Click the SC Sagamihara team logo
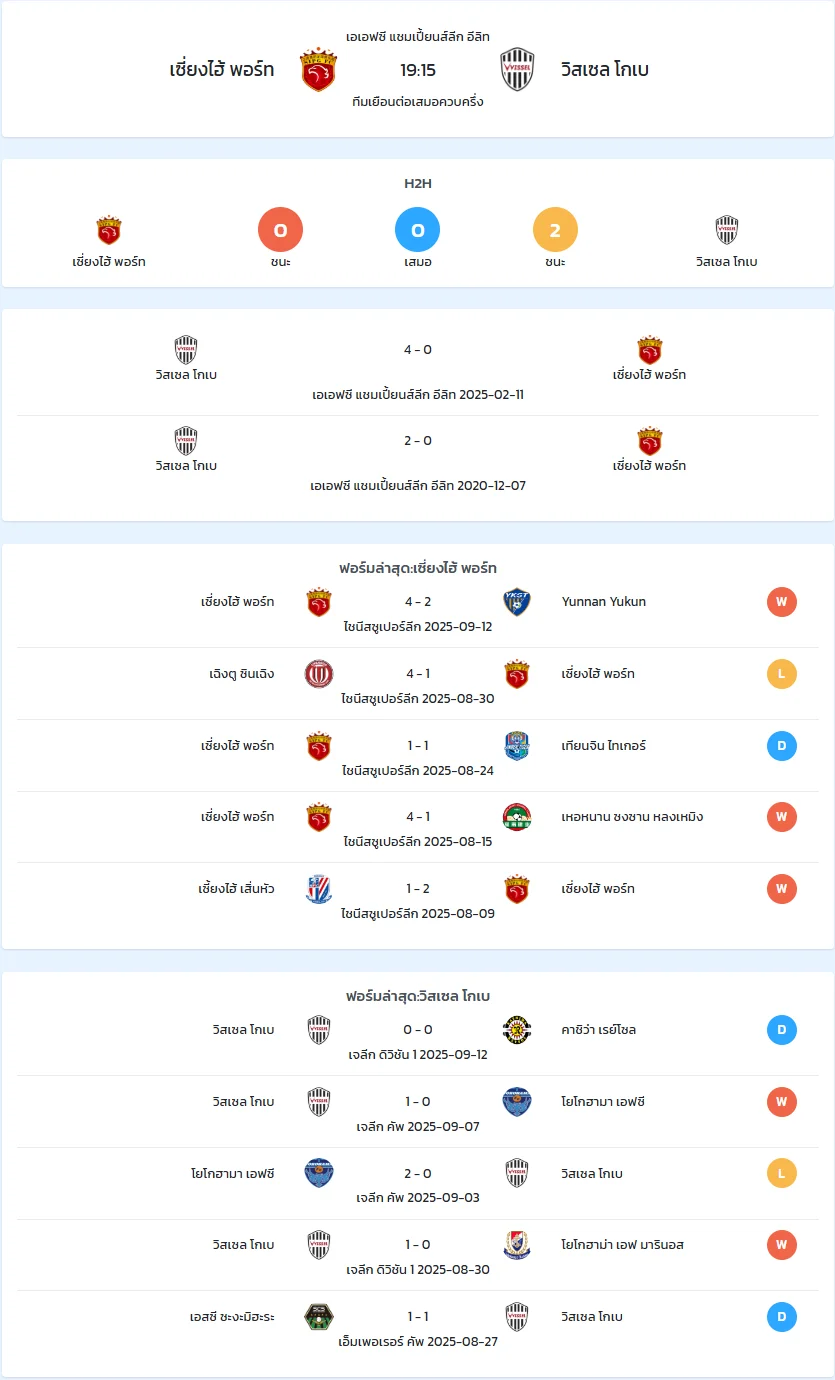Image resolution: width=835 pixels, height=1380 pixels. coord(319,1317)
